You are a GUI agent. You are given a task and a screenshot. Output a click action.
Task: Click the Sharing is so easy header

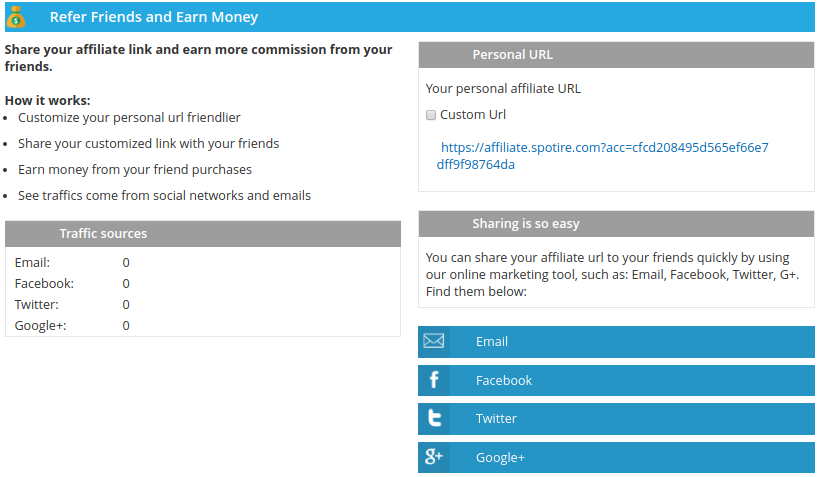tap(616, 224)
